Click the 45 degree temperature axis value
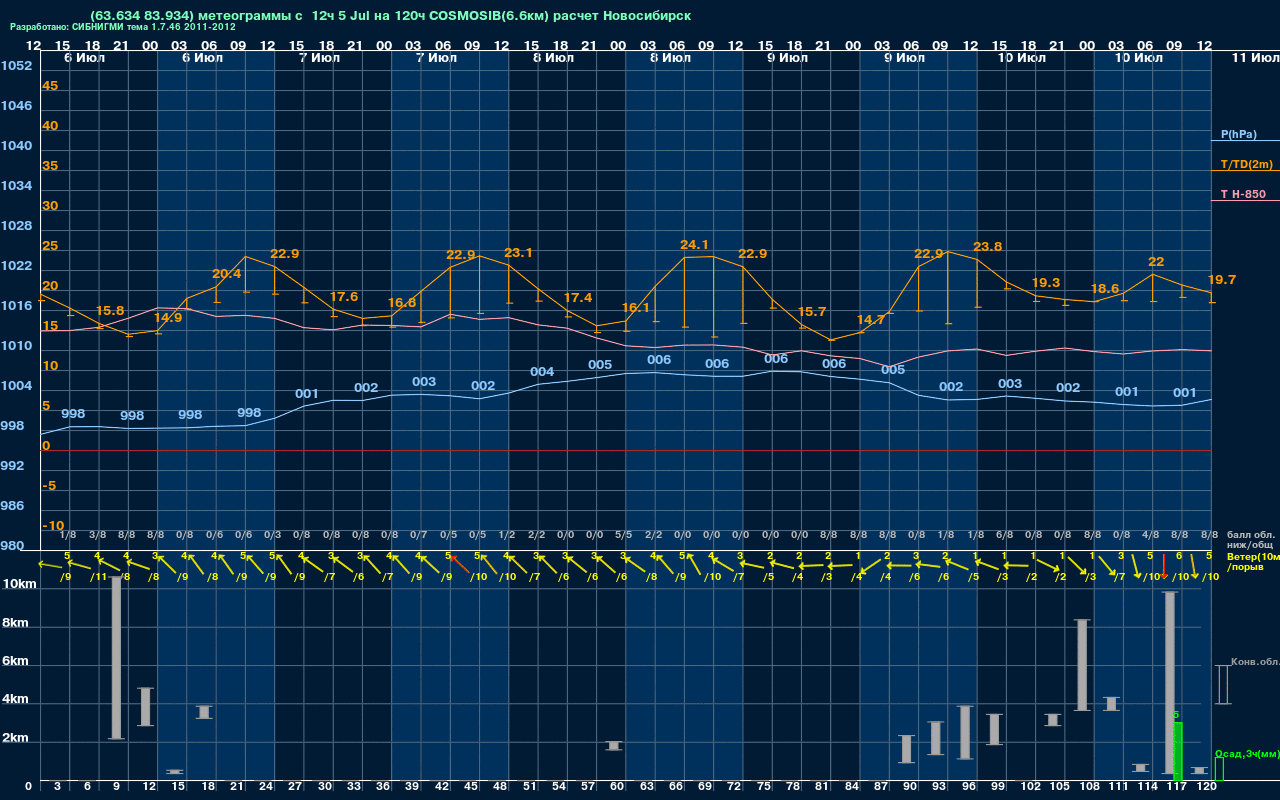1280x800 pixels. click(50, 86)
